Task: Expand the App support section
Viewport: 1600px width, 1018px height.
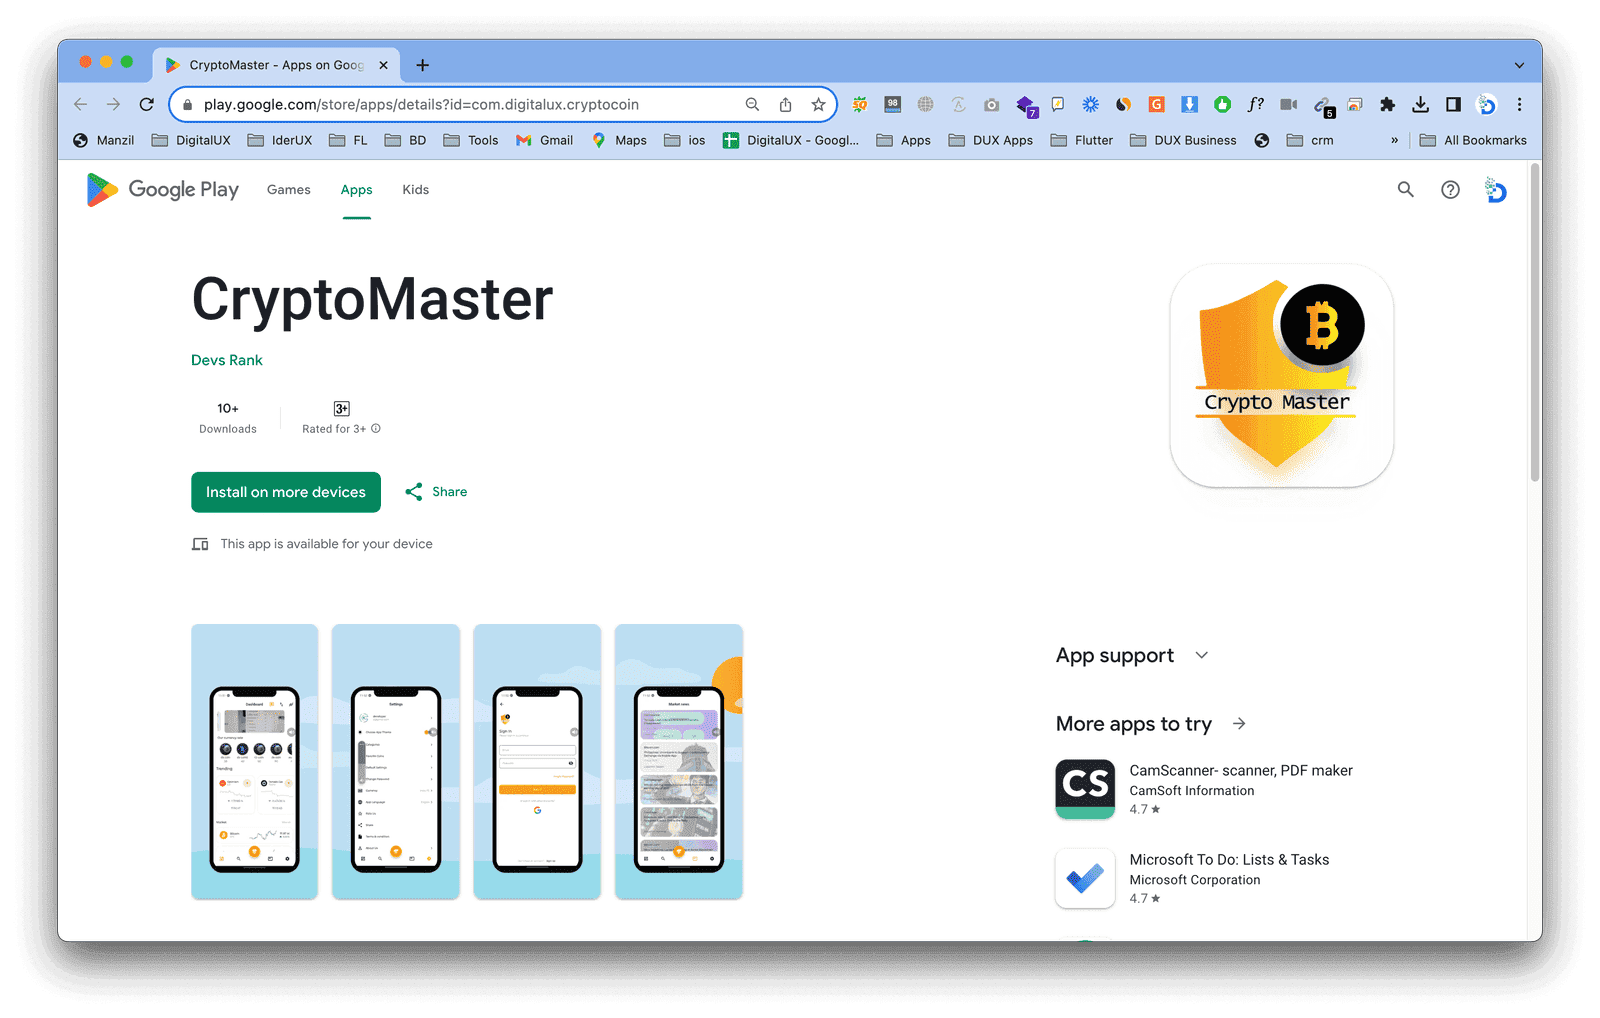Action: point(1202,655)
